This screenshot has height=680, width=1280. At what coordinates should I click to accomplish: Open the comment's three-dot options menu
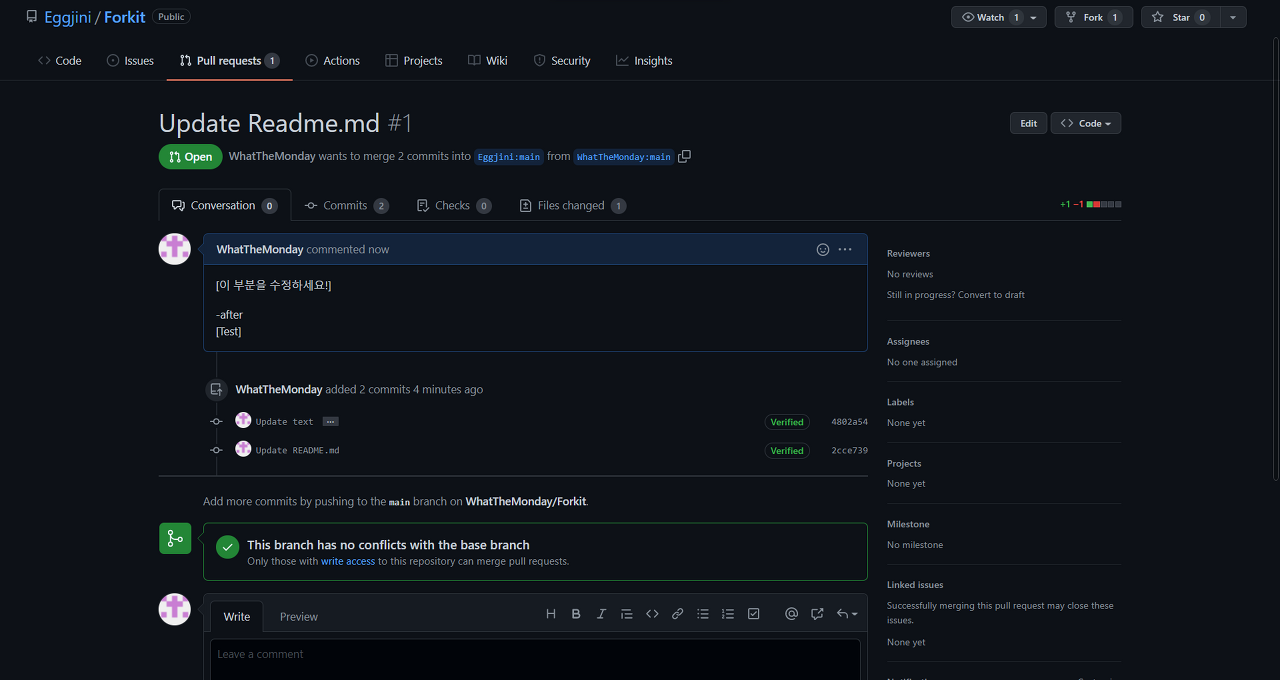click(845, 249)
